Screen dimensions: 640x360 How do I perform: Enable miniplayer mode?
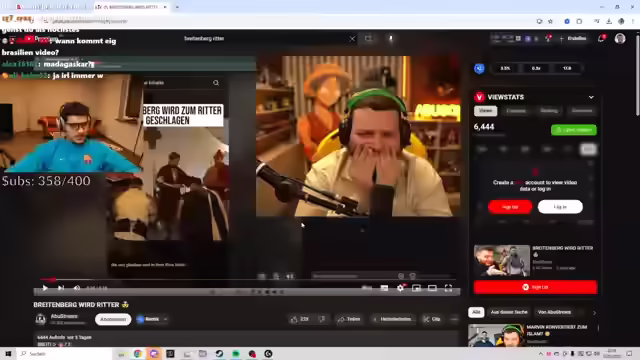pyautogui.click(x=416, y=288)
